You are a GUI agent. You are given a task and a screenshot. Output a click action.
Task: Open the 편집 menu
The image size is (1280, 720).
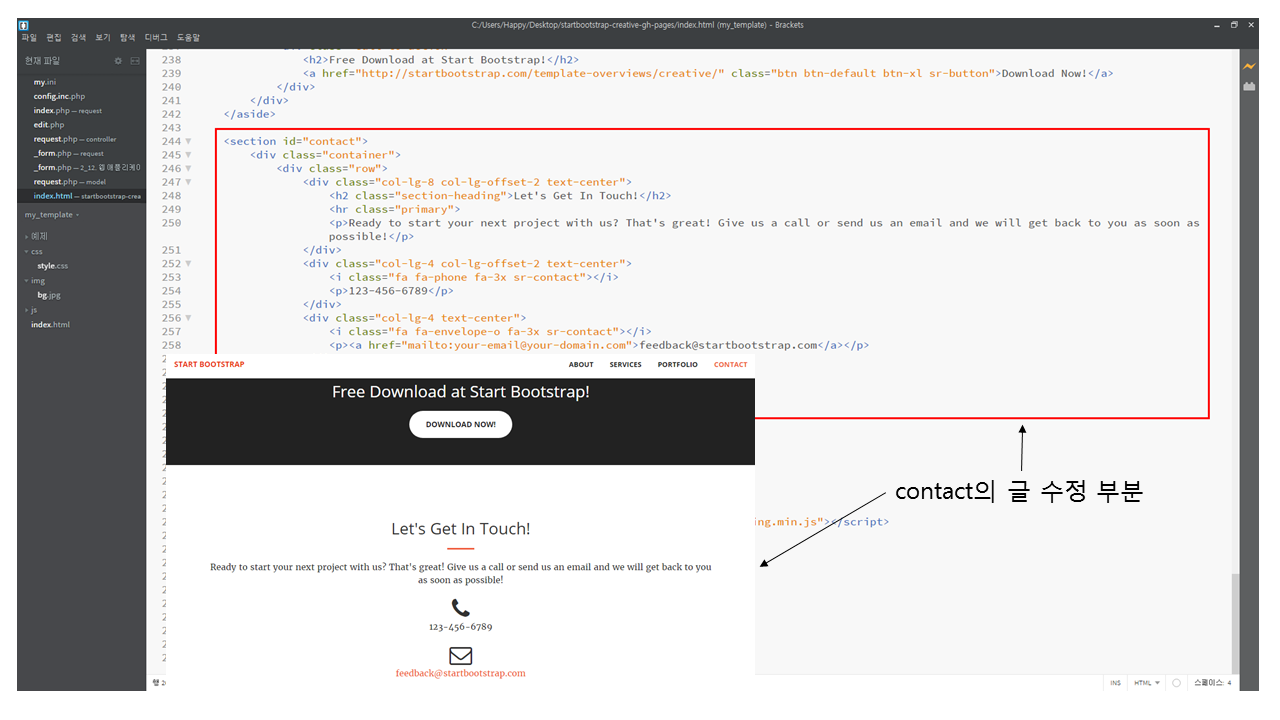click(54, 38)
